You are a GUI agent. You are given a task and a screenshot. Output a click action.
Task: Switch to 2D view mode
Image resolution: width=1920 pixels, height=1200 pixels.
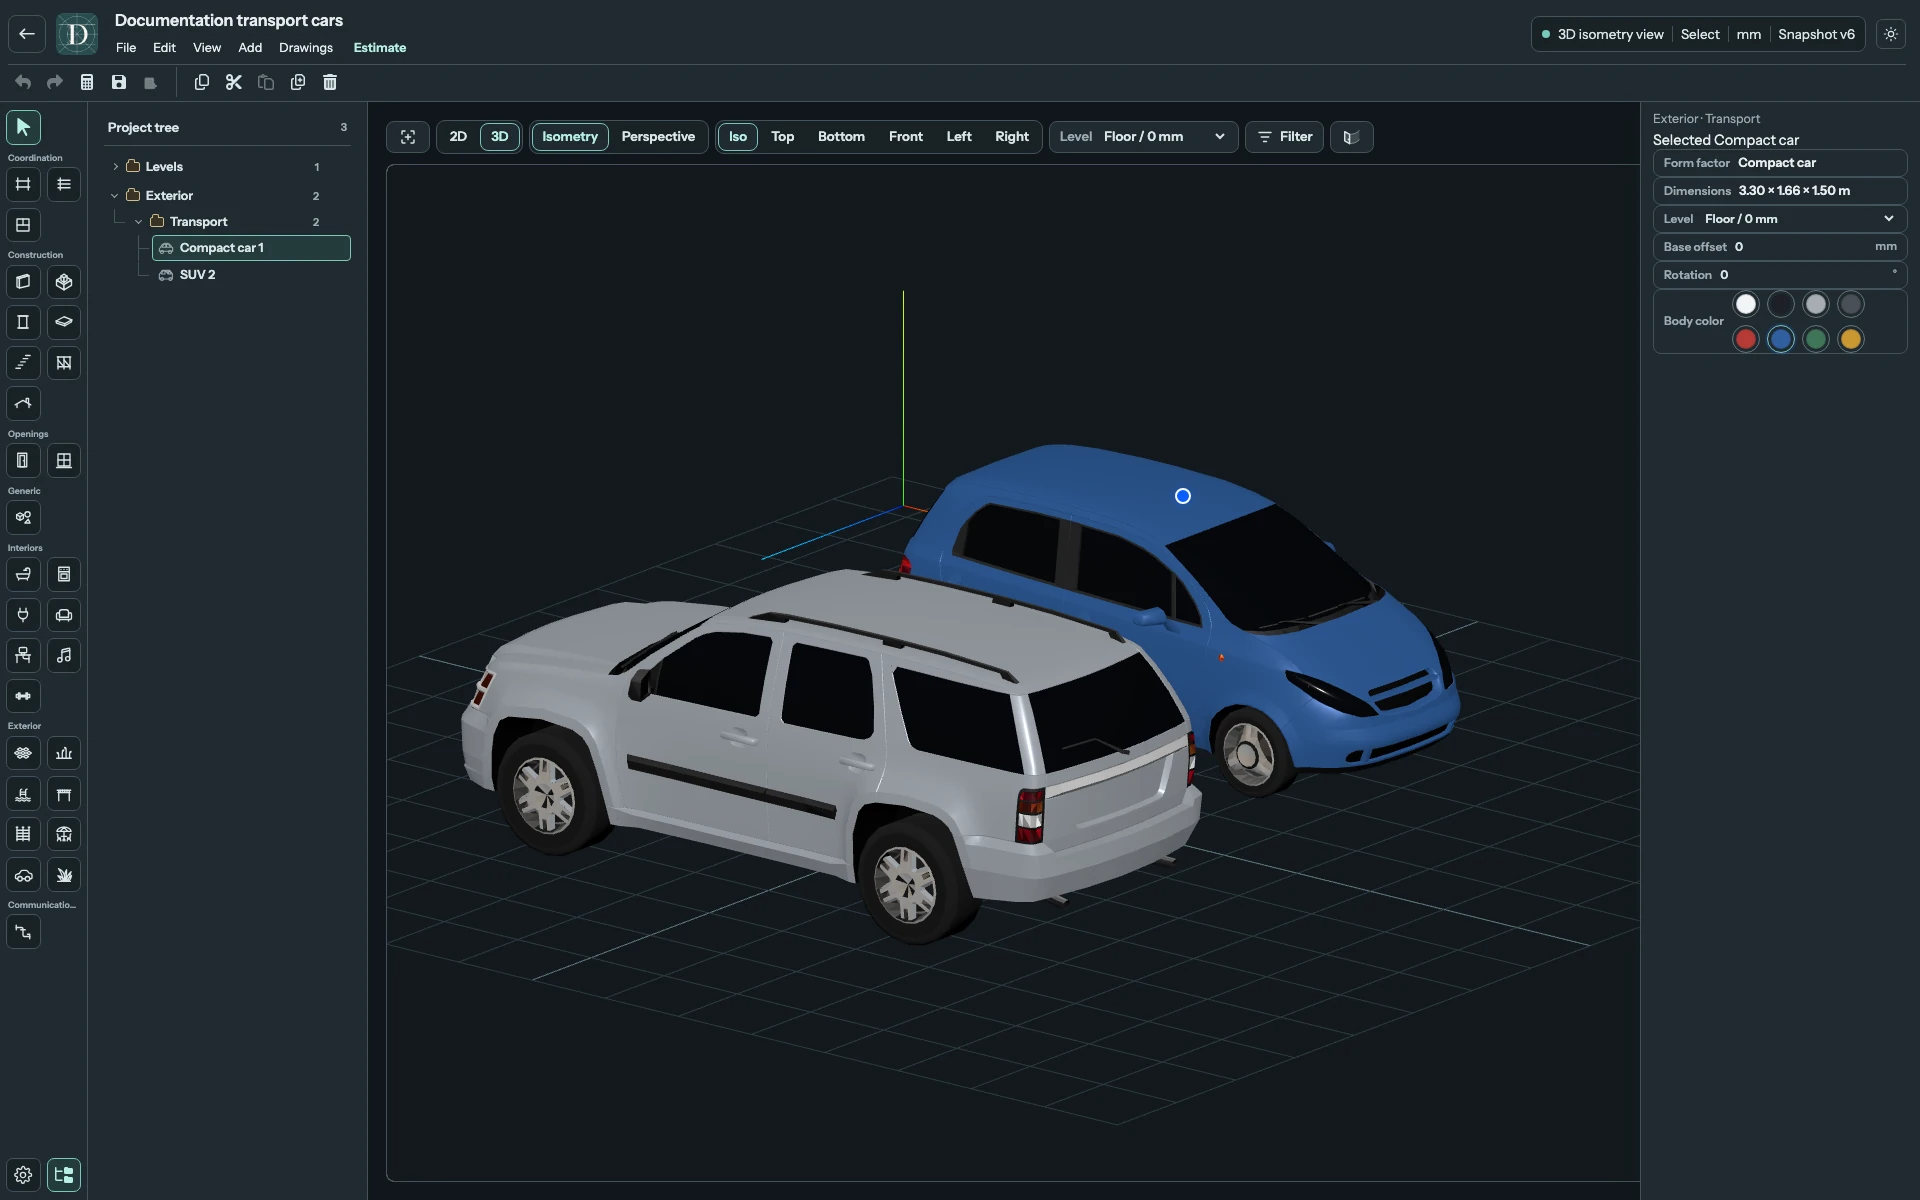click(458, 137)
